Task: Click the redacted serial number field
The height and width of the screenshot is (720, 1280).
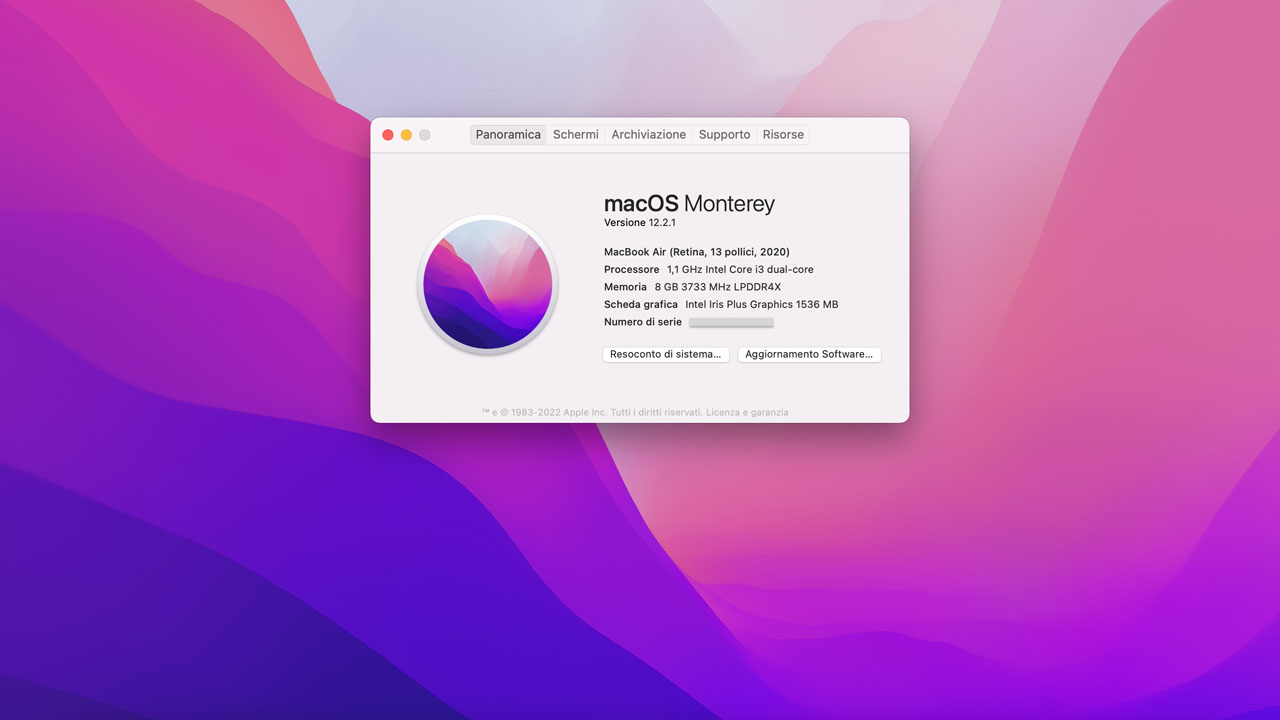Action: pos(731,322)
